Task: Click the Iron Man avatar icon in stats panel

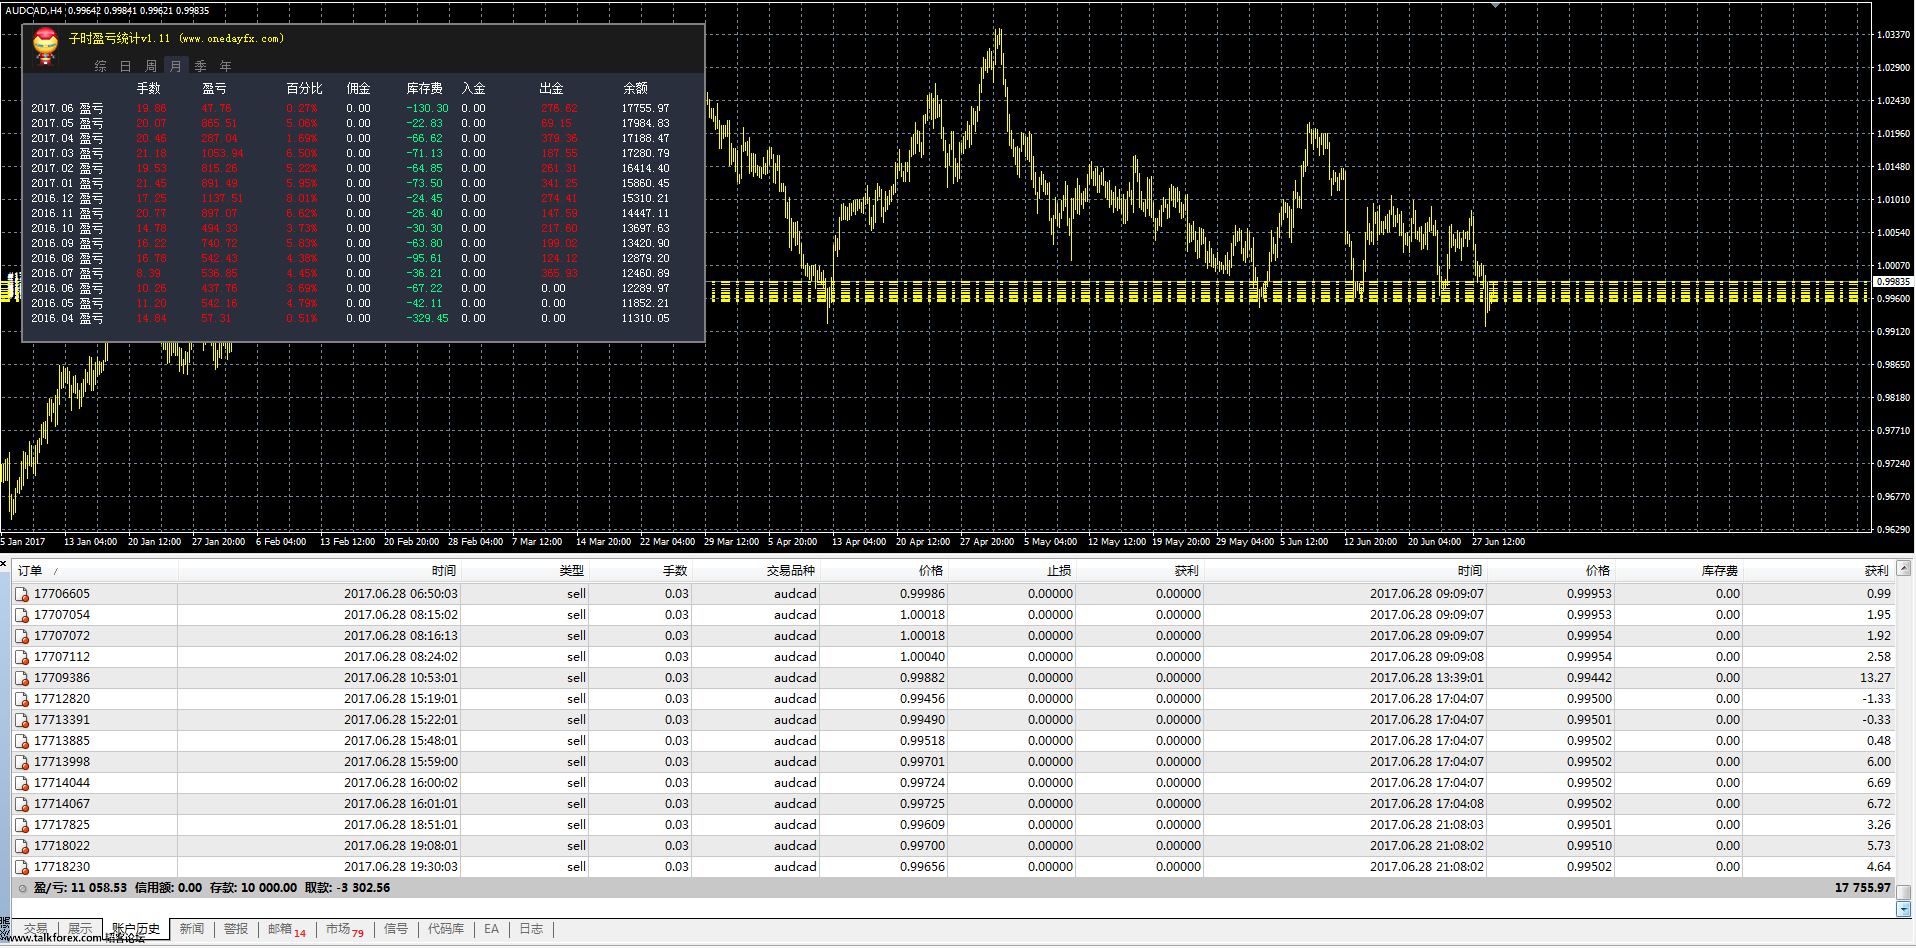Action: tap(46, 45)
